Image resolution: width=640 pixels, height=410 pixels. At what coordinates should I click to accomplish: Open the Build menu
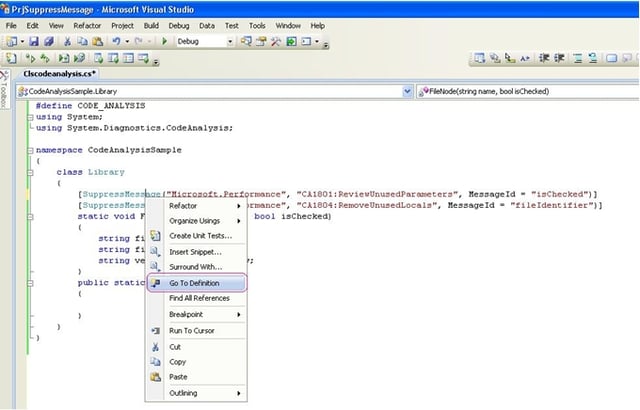tap(151, 26)
